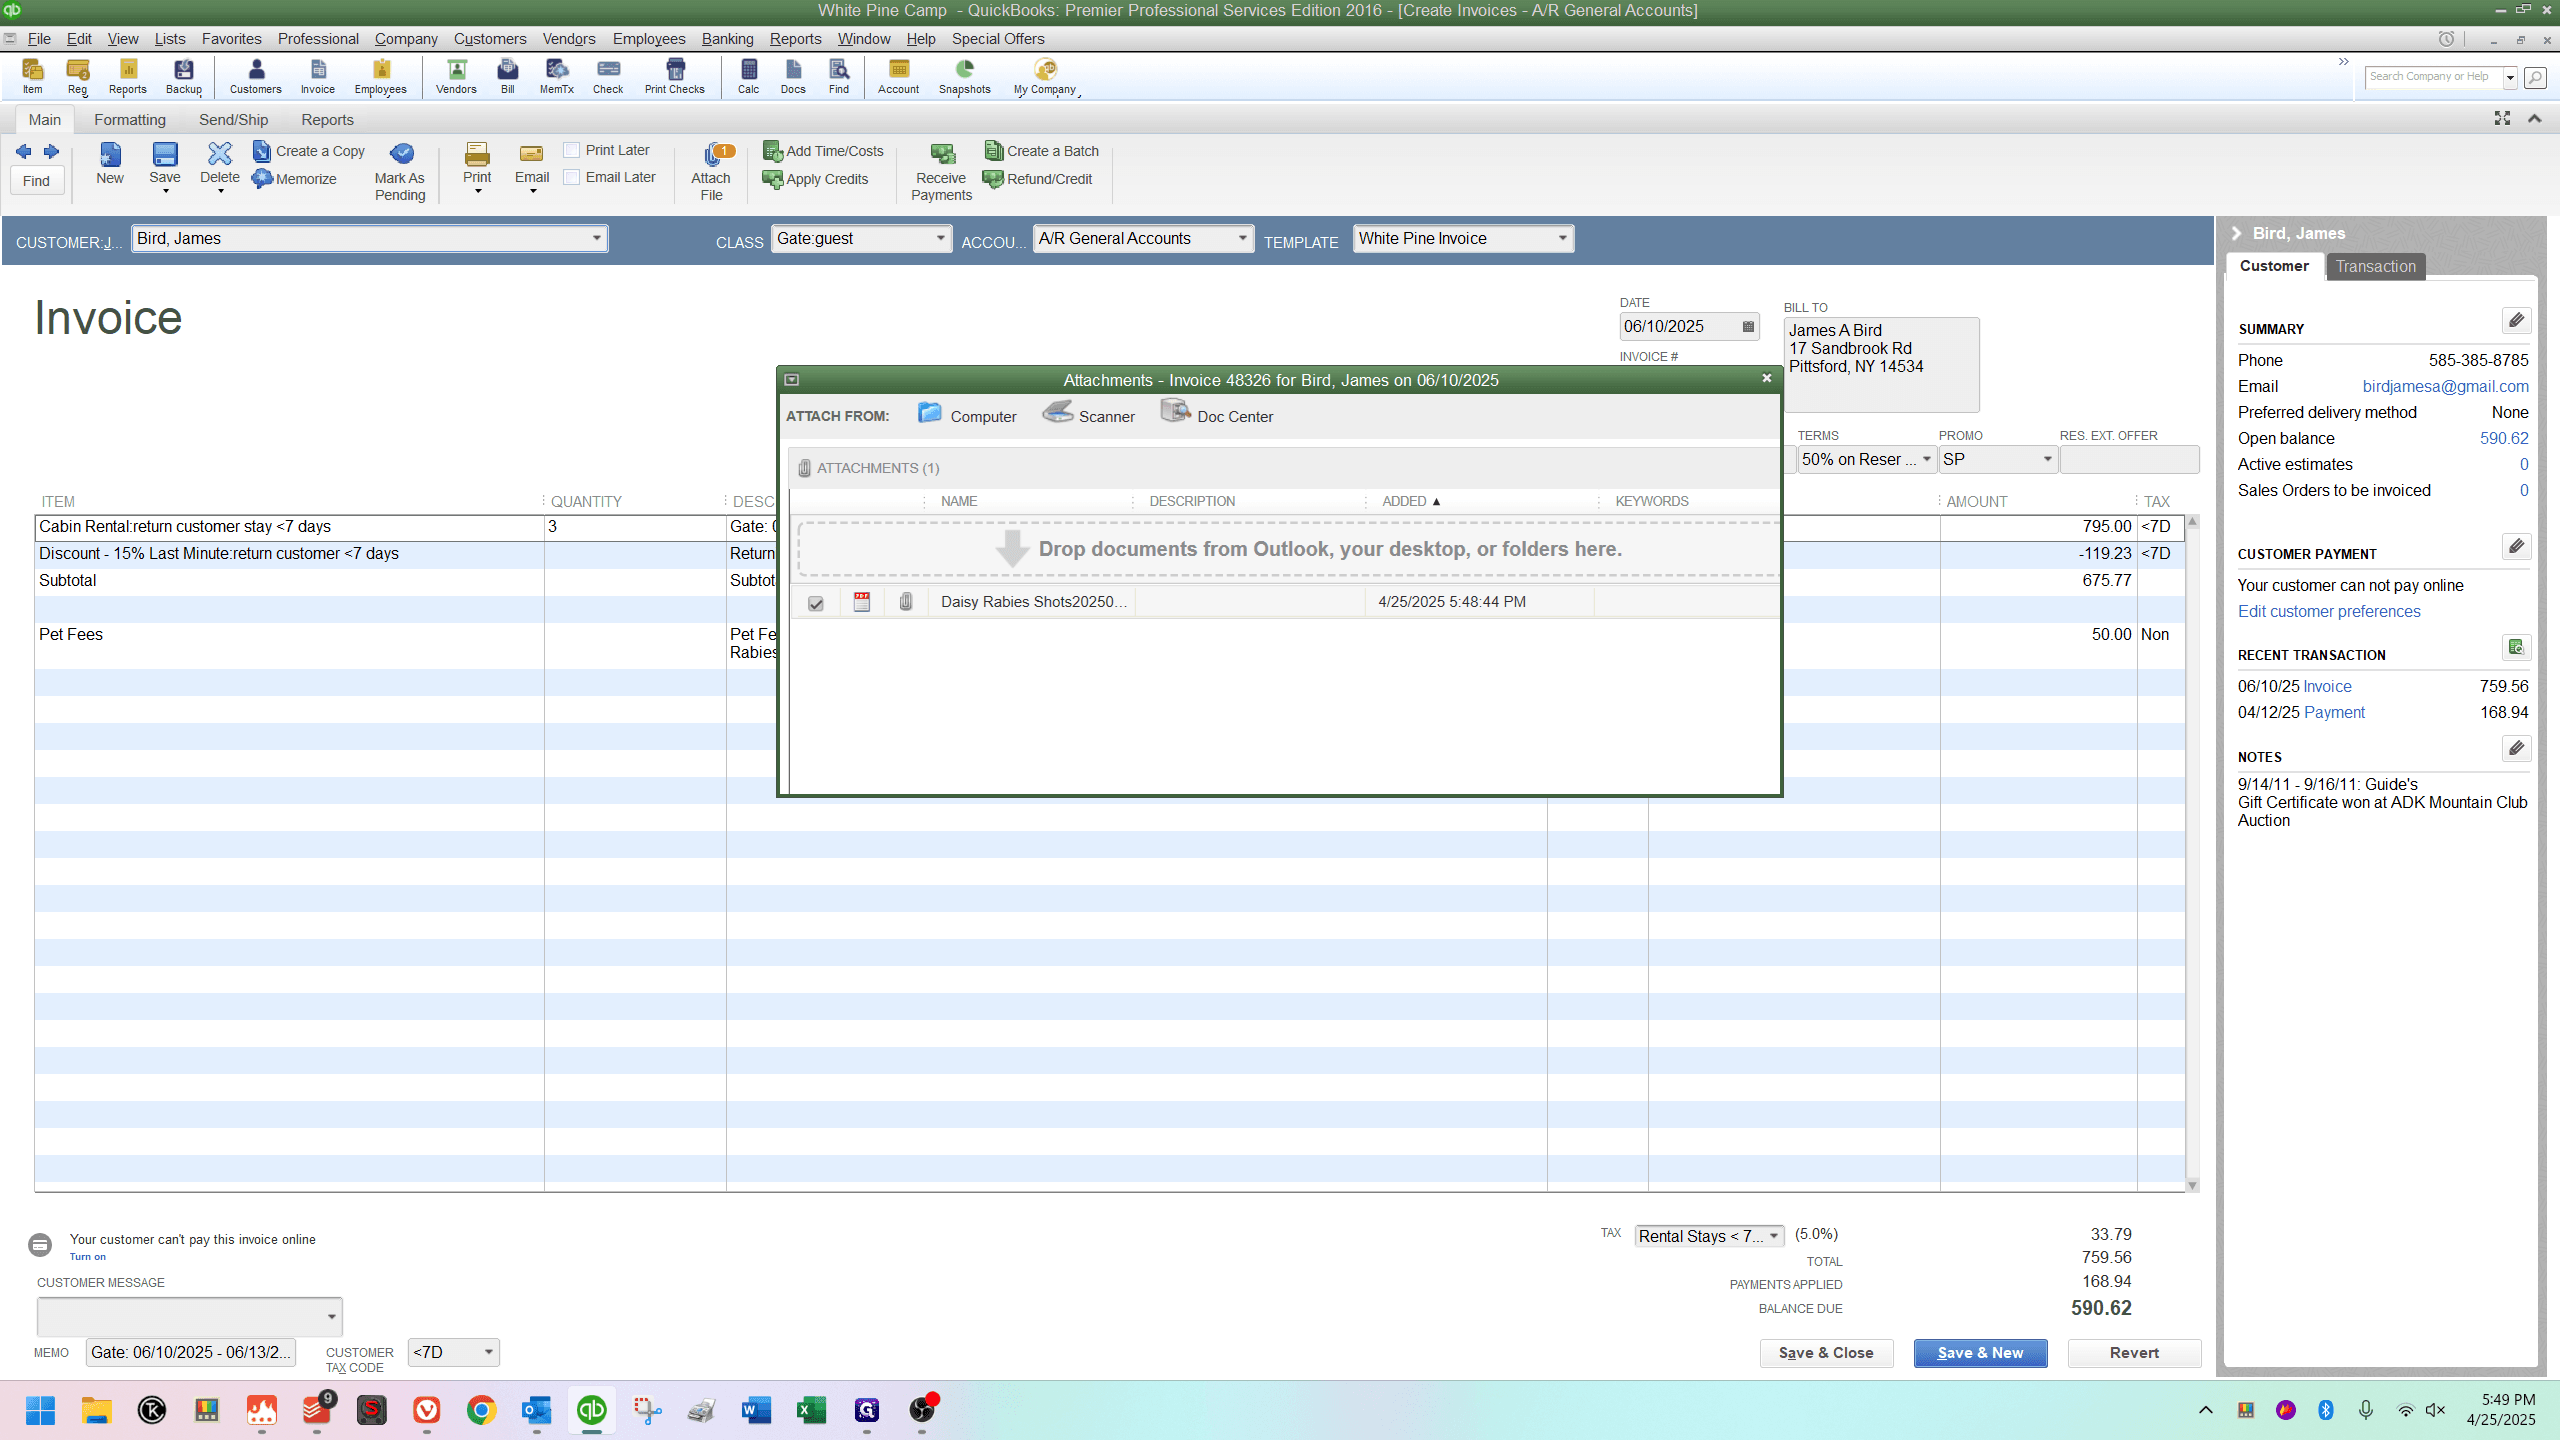
Task: Click Mark As Pending icon
Action: 400,172
